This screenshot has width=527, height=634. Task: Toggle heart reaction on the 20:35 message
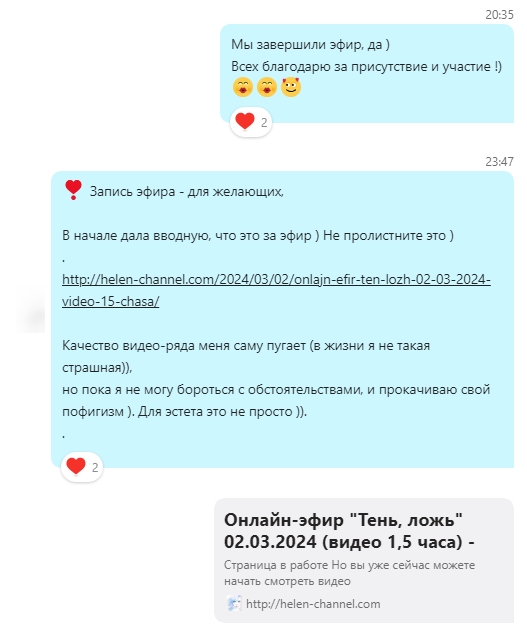click(x=245, y=121)
